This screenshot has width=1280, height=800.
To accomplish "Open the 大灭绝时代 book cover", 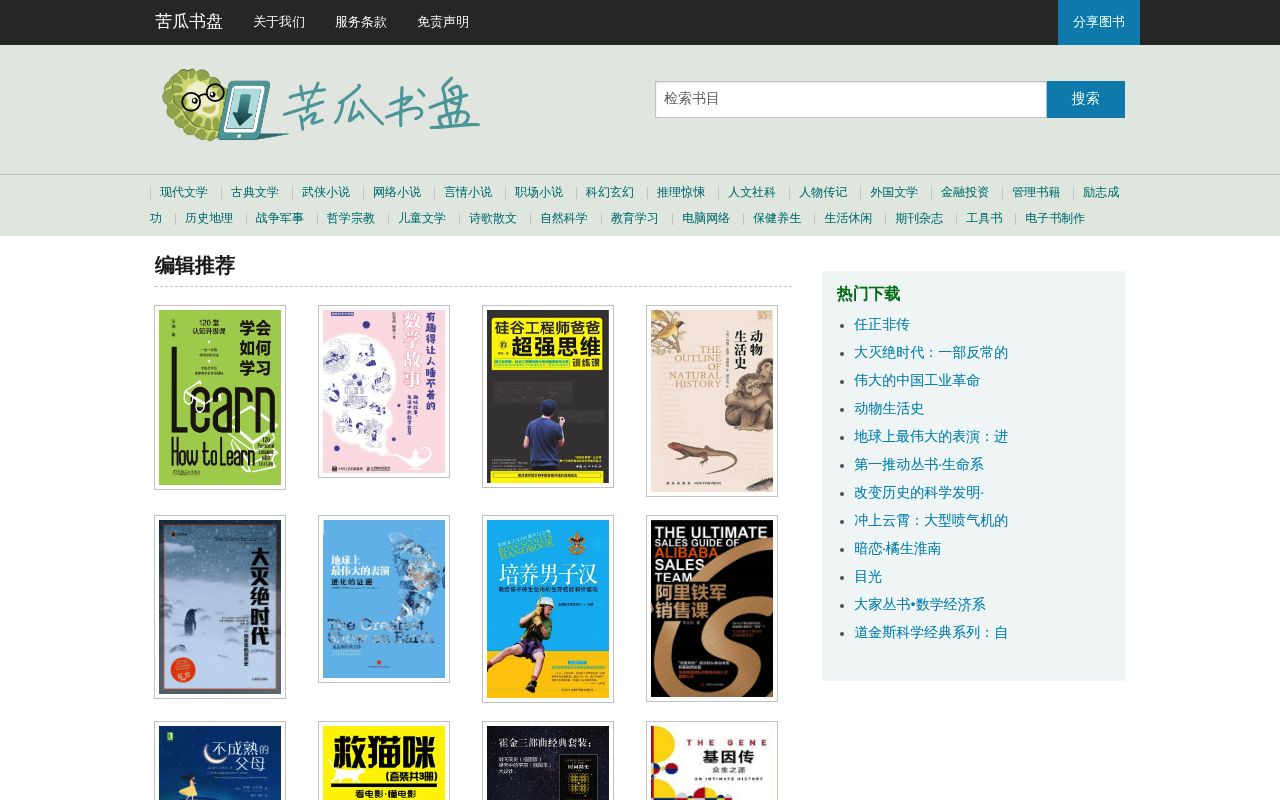I will click(220, 607).
